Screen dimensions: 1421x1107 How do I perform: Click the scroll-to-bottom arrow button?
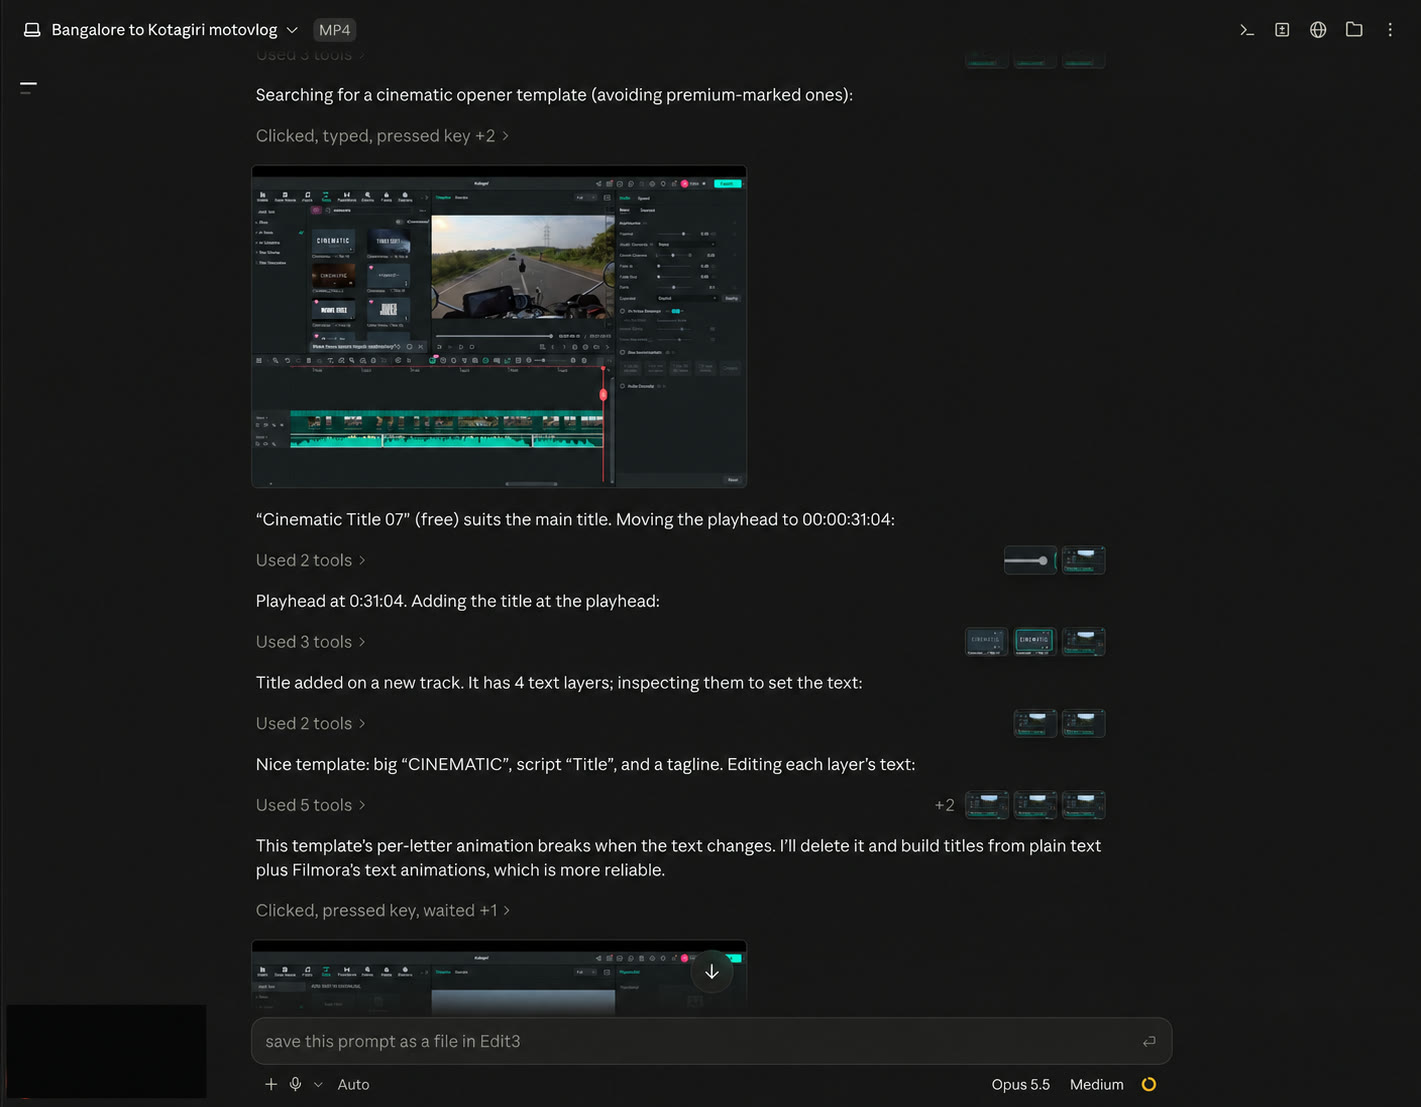coord(712,972)
